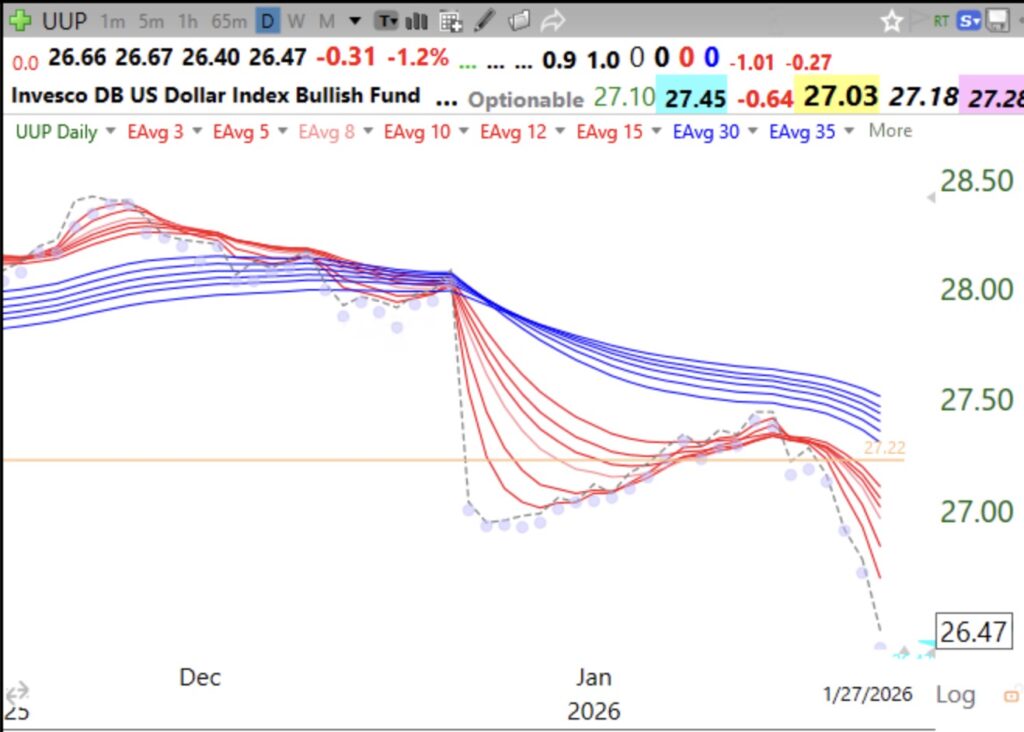Save the chart with floppy disk icon
Image resolution: width=1024 pixels, height=732 pixels.
pos(996,19)
